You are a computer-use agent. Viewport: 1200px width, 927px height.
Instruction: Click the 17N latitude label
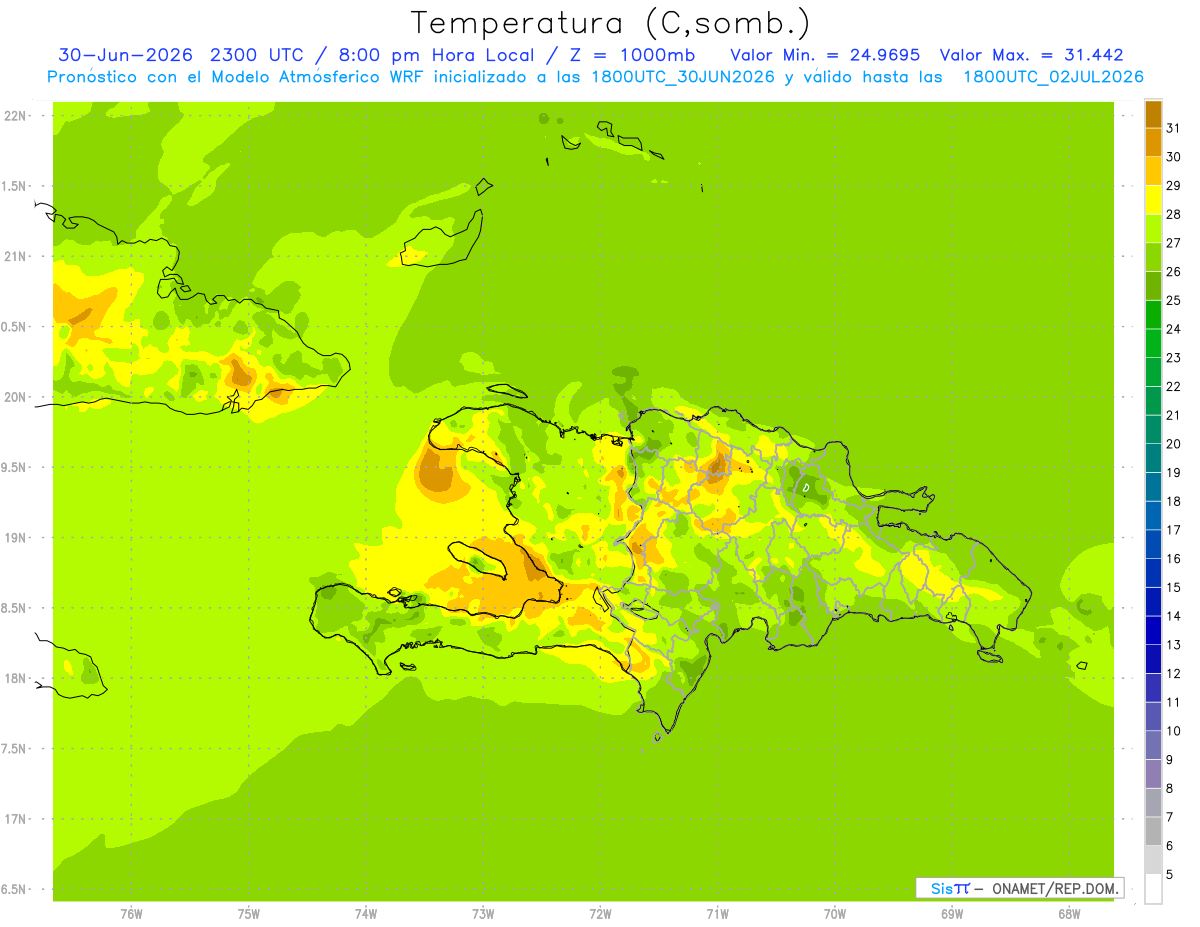[15, 819]
